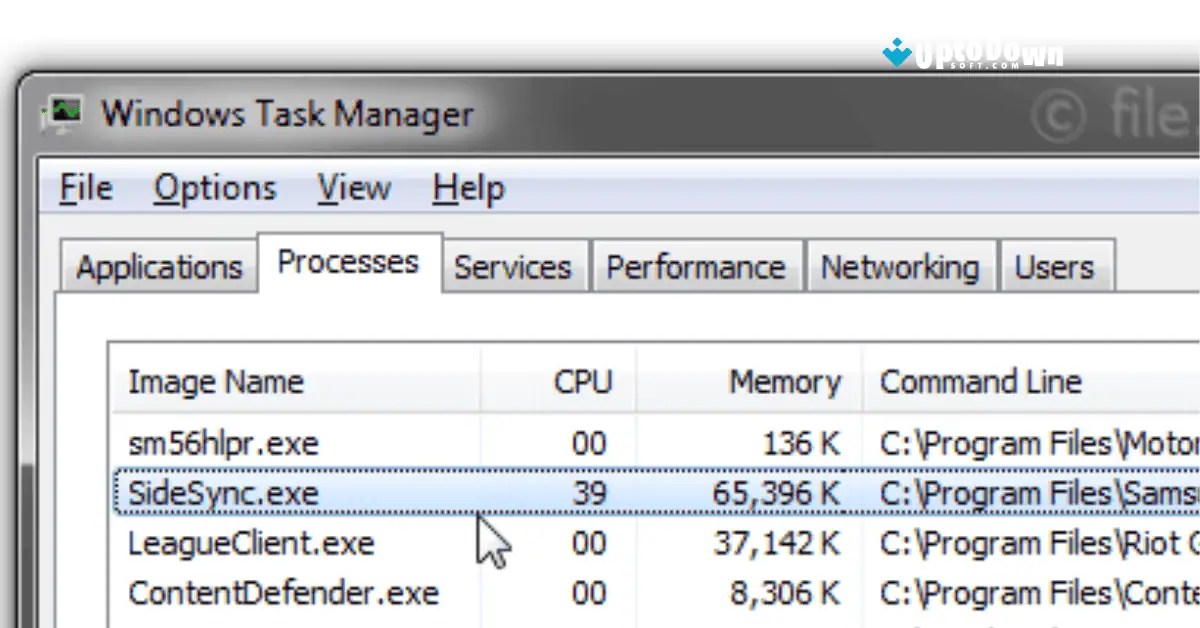This screenshot has height=628, width=1200.
Task: Open the Performance tab
Action: [697, 266]
